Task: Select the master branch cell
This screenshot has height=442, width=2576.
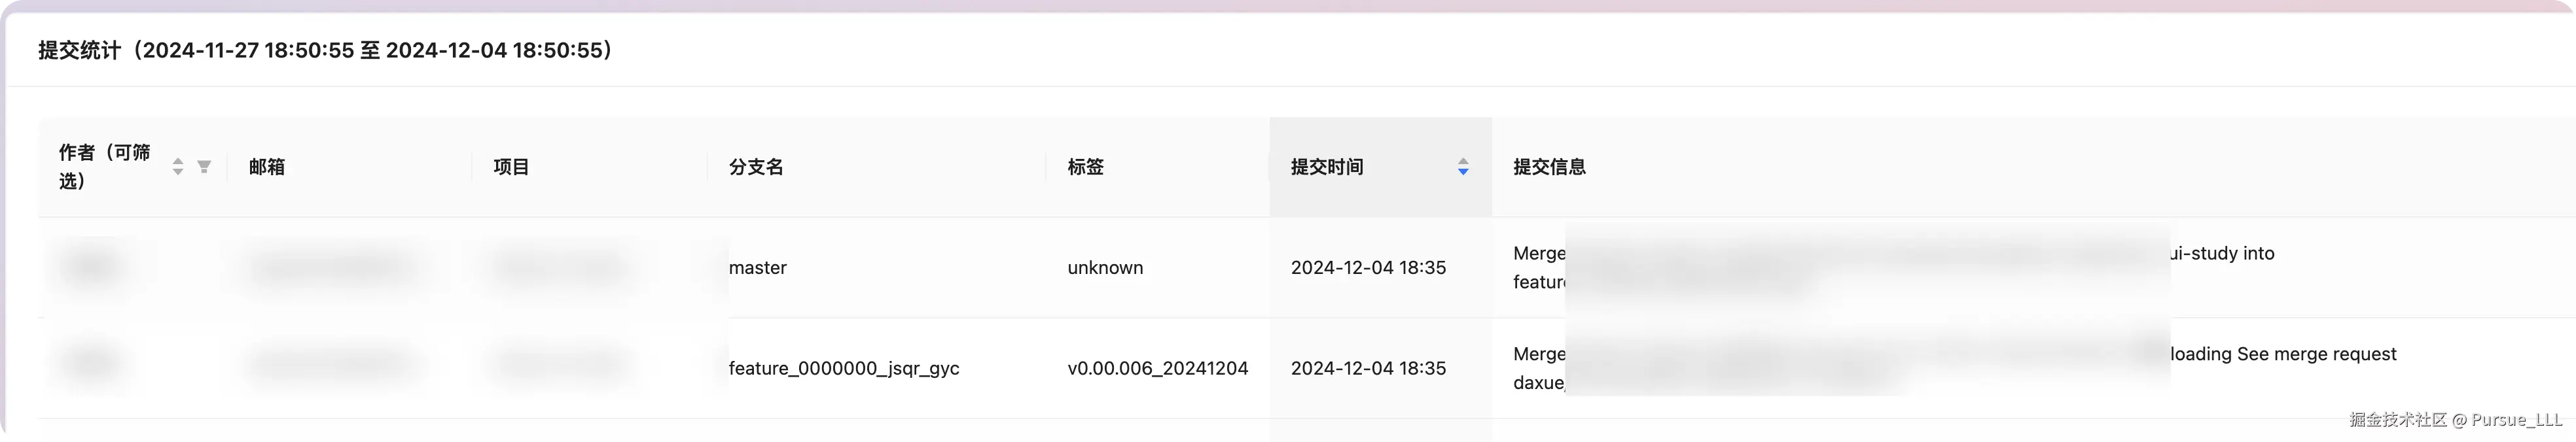Action: (757, 268)
